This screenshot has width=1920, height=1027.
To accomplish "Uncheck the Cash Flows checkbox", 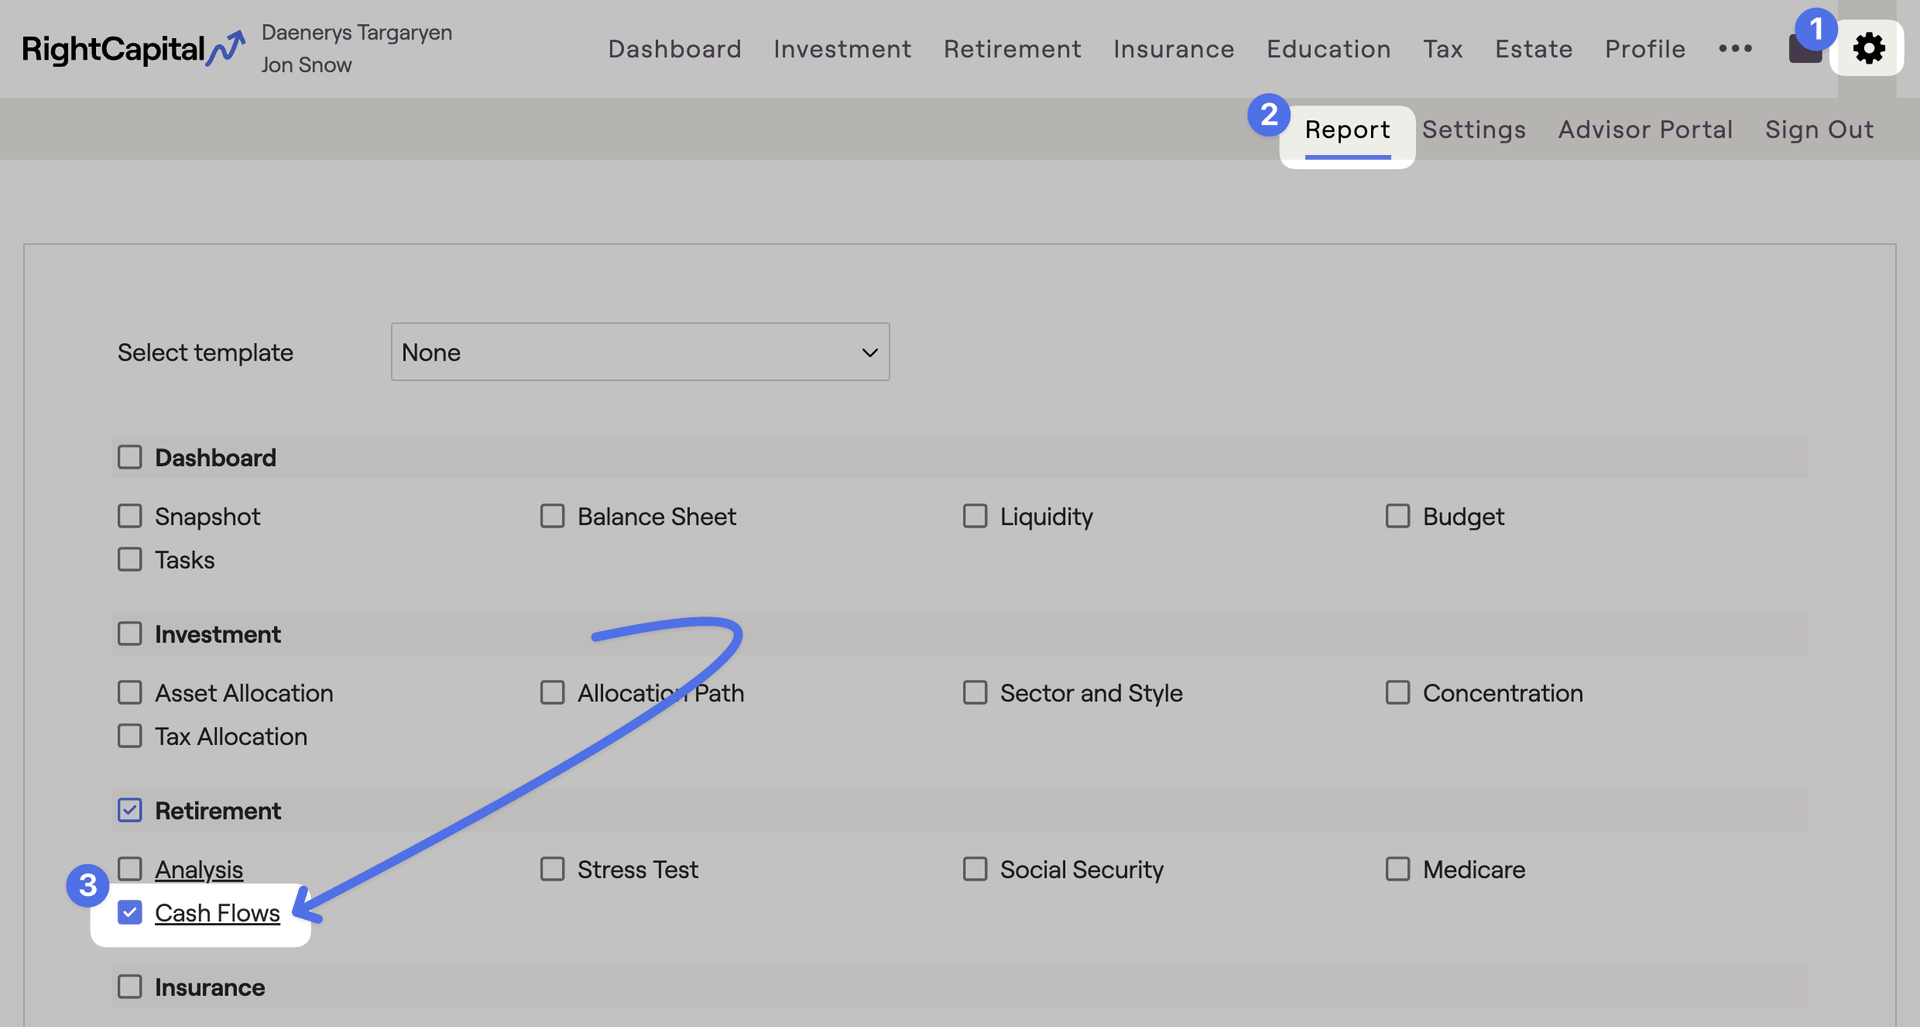I will tap(130, 912).
